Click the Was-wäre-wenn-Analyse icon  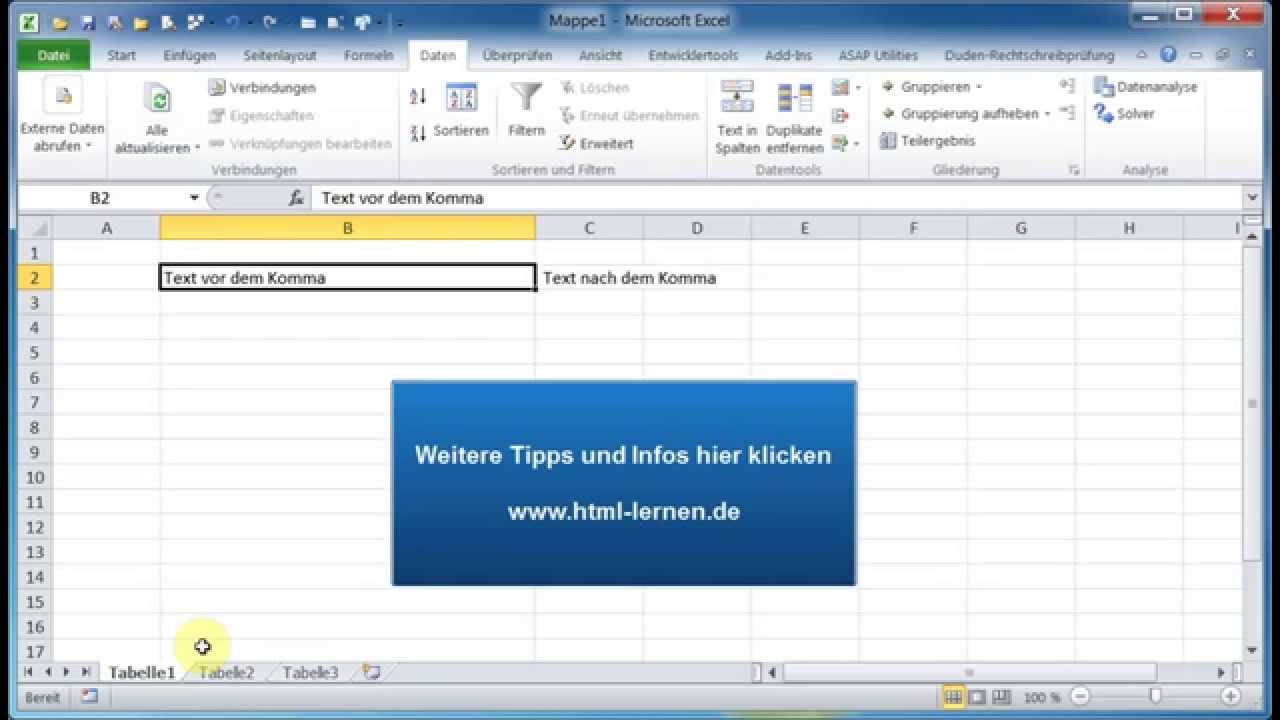coord(839,143)
